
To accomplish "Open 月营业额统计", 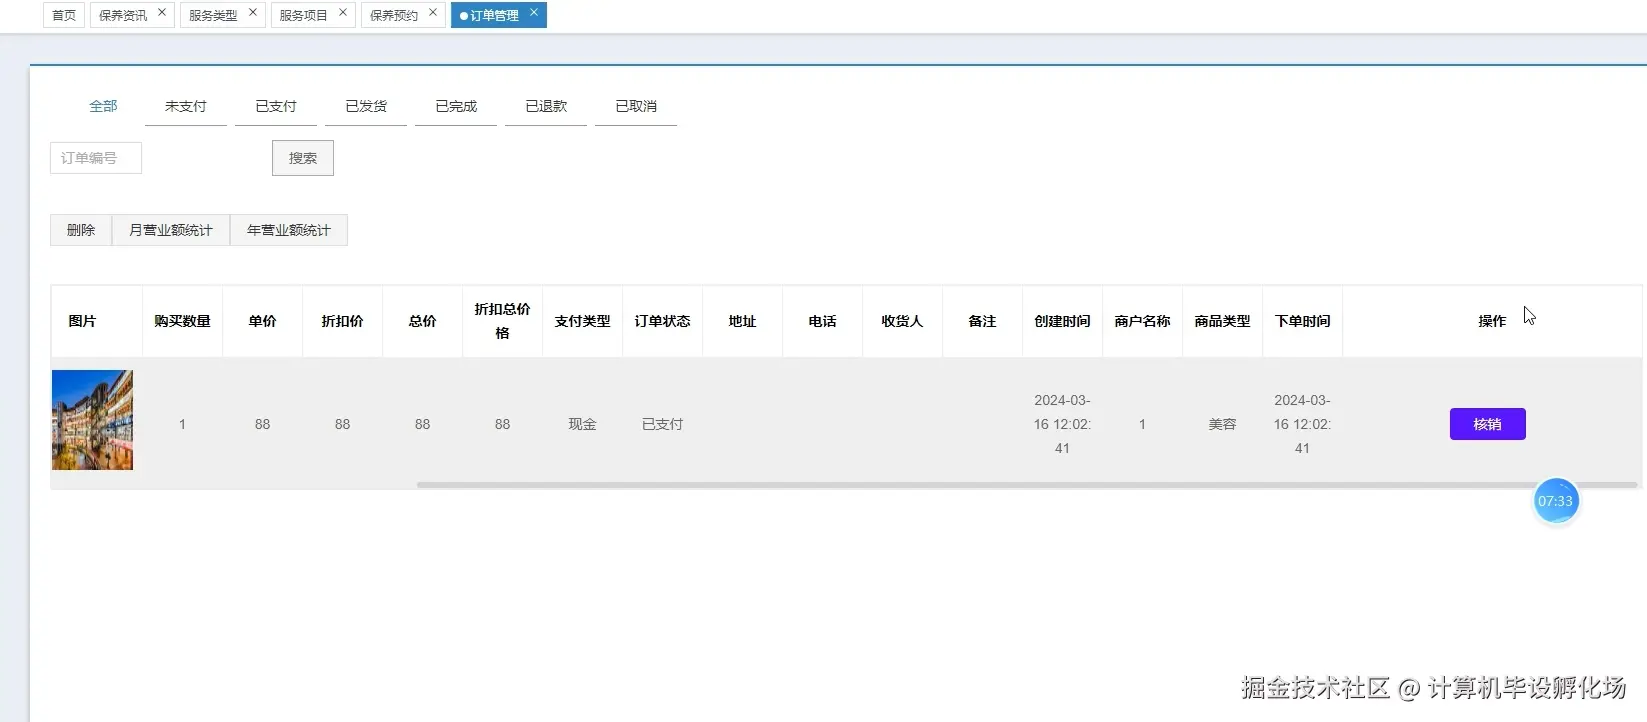I will click(171, 230).
